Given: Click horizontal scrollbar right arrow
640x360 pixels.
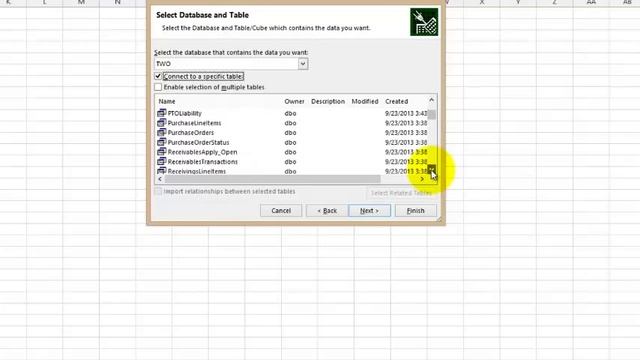Looking at the screenshot, I should (422, 179).
